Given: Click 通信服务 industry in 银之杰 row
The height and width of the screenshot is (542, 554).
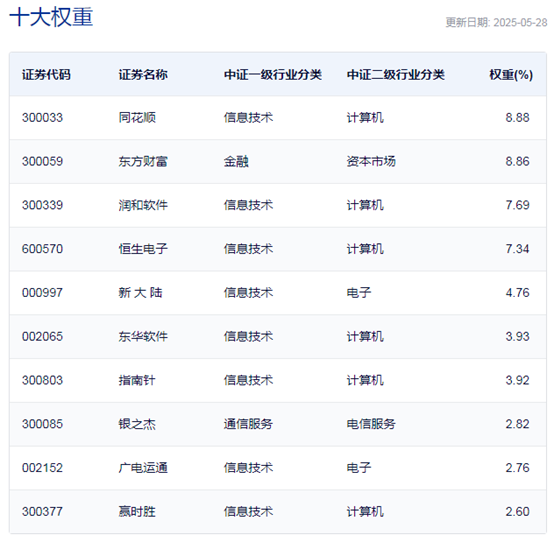Looking at the screenshot, I should pos(248,424).
